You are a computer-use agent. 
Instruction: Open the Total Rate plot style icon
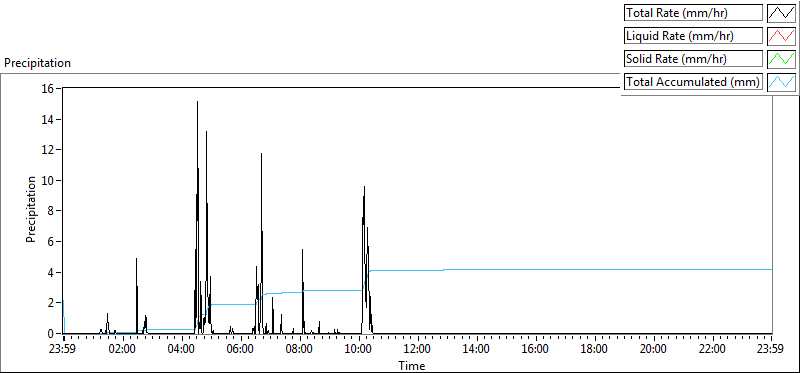click(x=781, y=13)
